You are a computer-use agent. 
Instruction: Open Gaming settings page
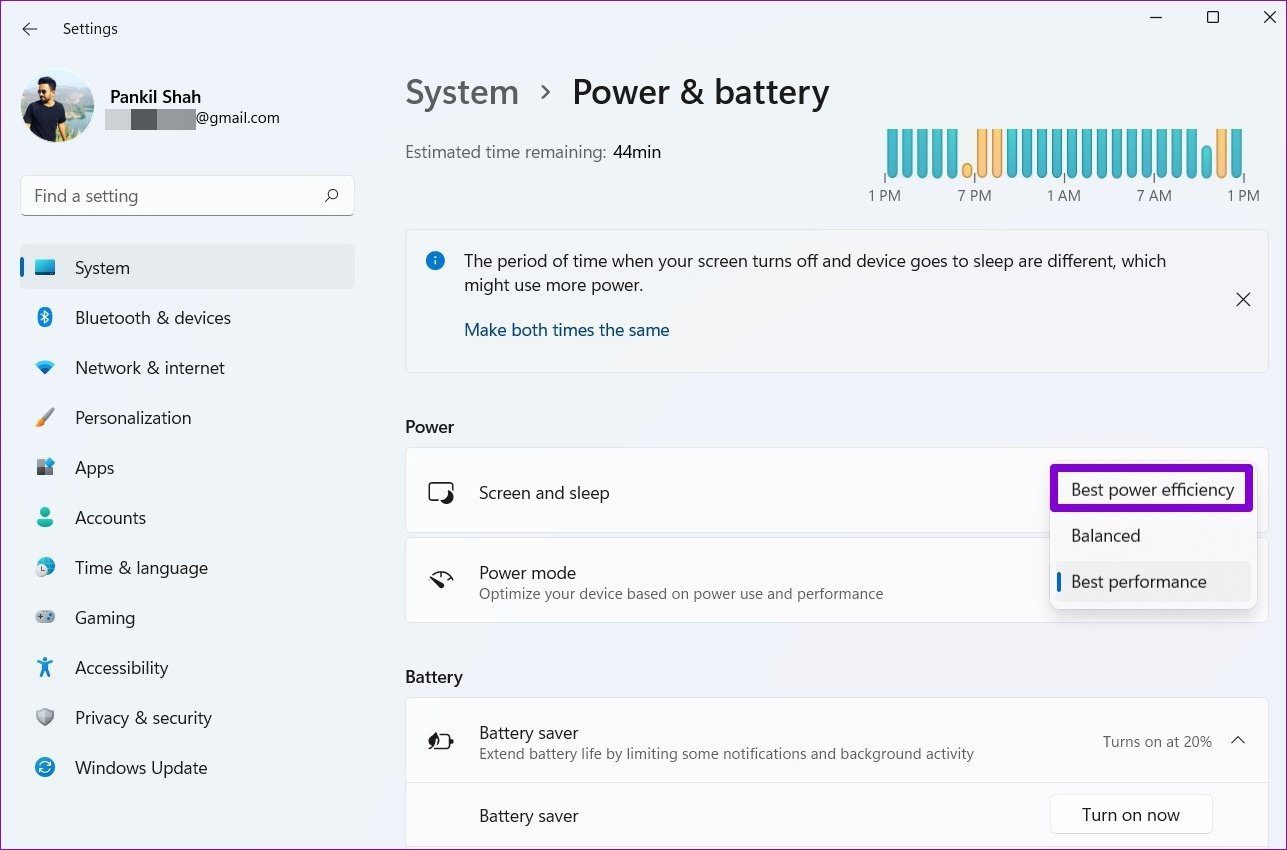coord(187,618)
